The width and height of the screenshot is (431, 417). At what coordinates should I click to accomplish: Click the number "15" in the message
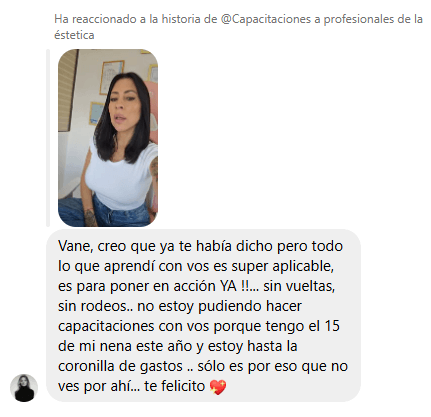(x=332, y=326)
